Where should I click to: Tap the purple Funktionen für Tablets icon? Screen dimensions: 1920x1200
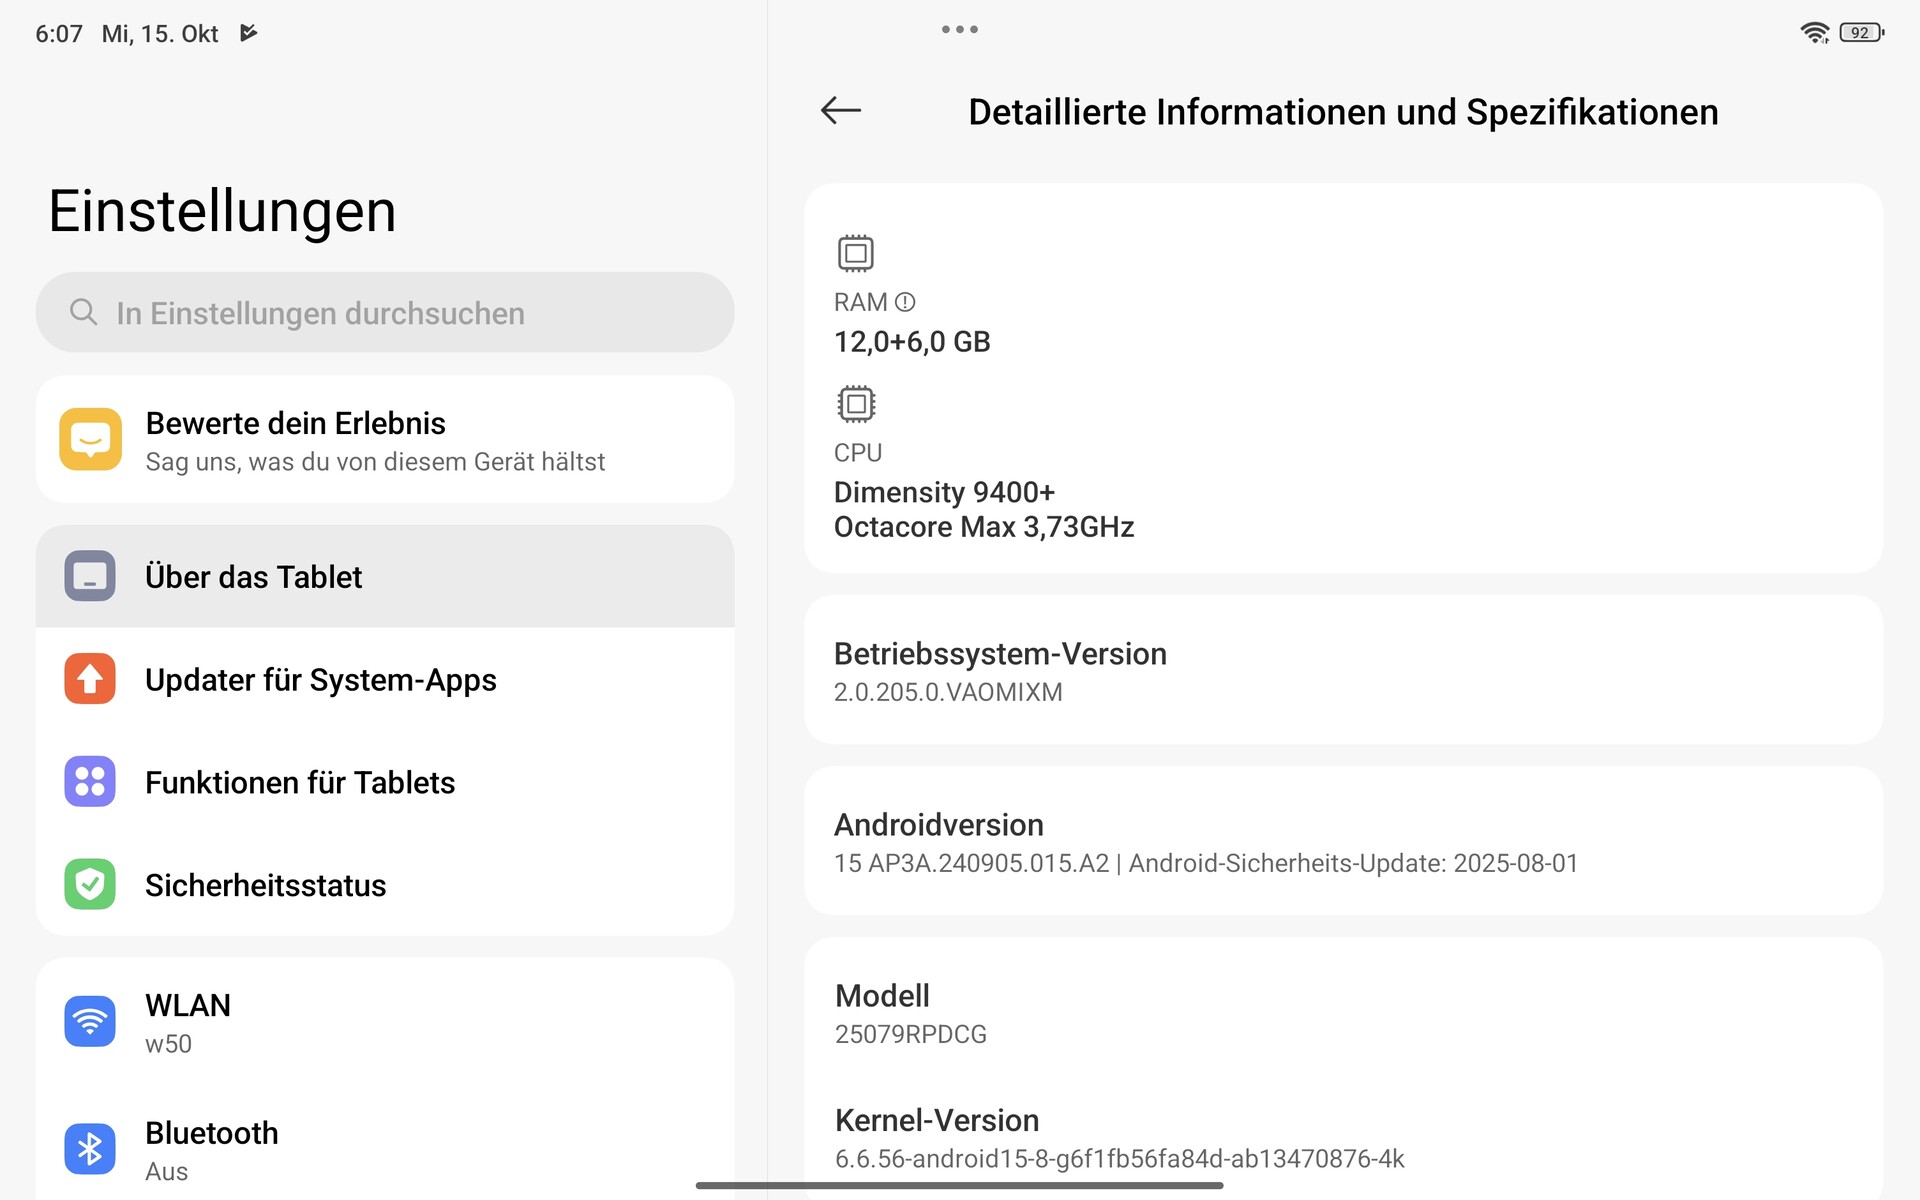point(90,782)
